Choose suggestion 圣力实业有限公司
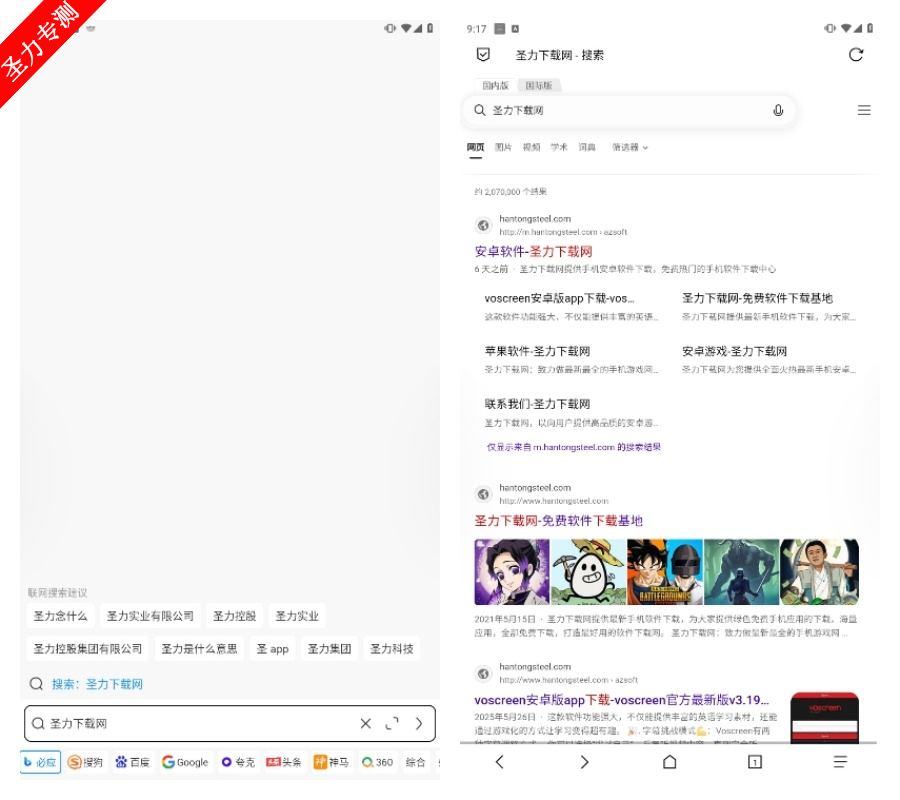The width and height of the screenshot is (900, 800). (x=150, y=616)
